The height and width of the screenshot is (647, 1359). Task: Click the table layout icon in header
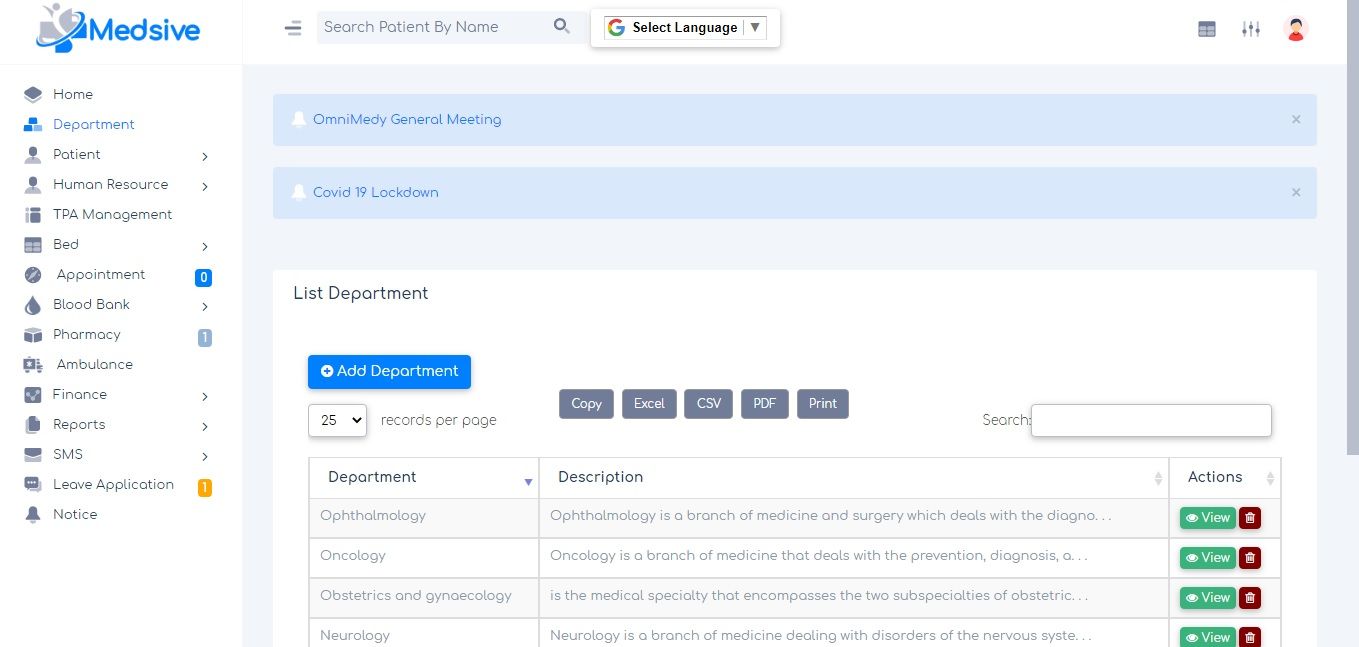coord(1207,30)
